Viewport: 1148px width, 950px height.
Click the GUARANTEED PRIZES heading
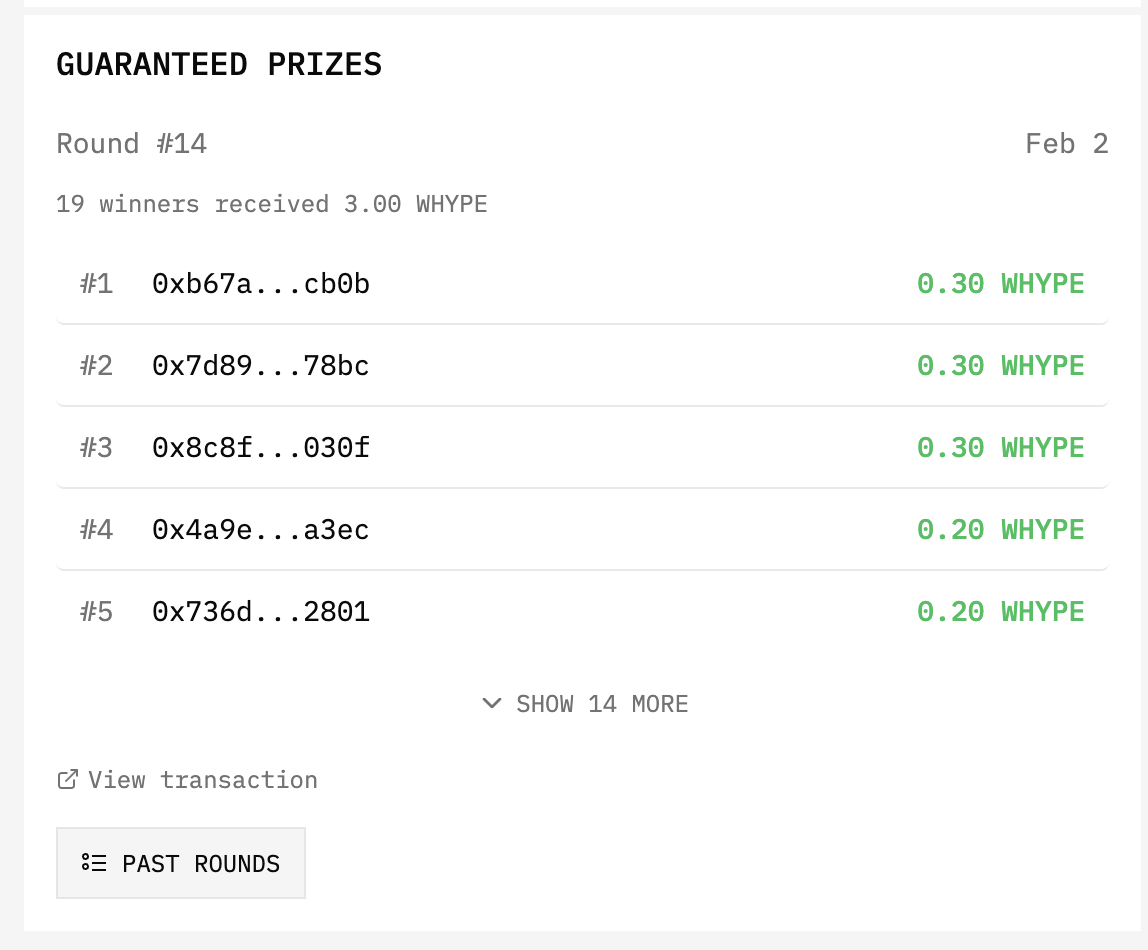tap(219, 65)
